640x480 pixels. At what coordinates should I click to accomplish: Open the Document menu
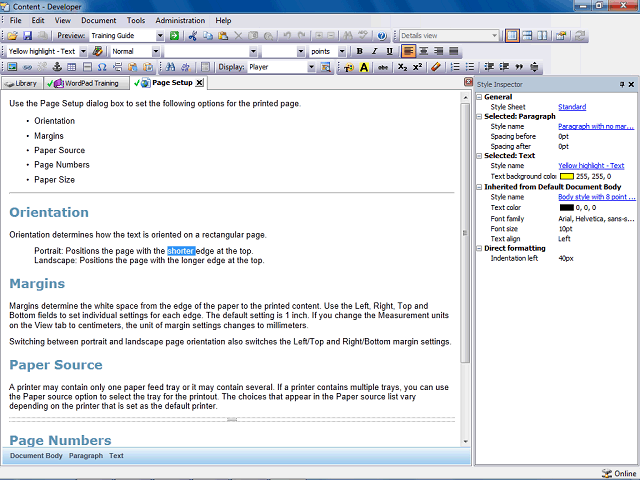click(x=98, y=20)
